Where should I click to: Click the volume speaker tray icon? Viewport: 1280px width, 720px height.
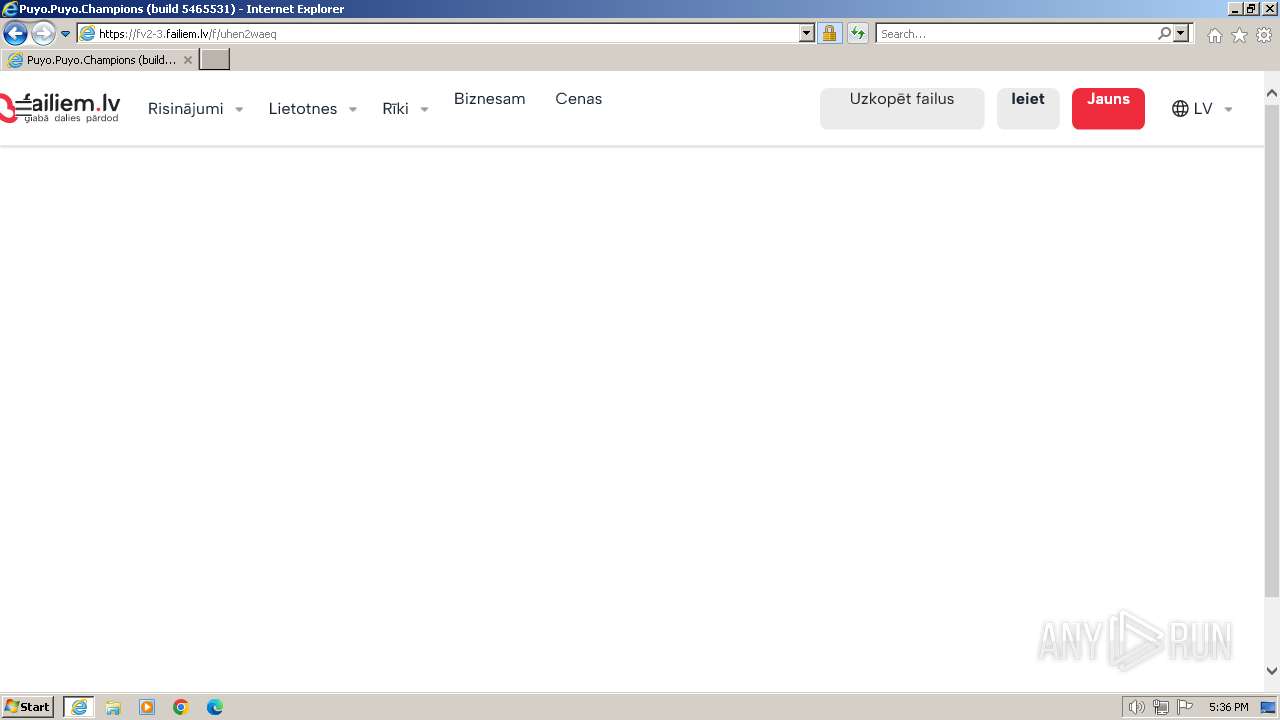[1136, 707]
